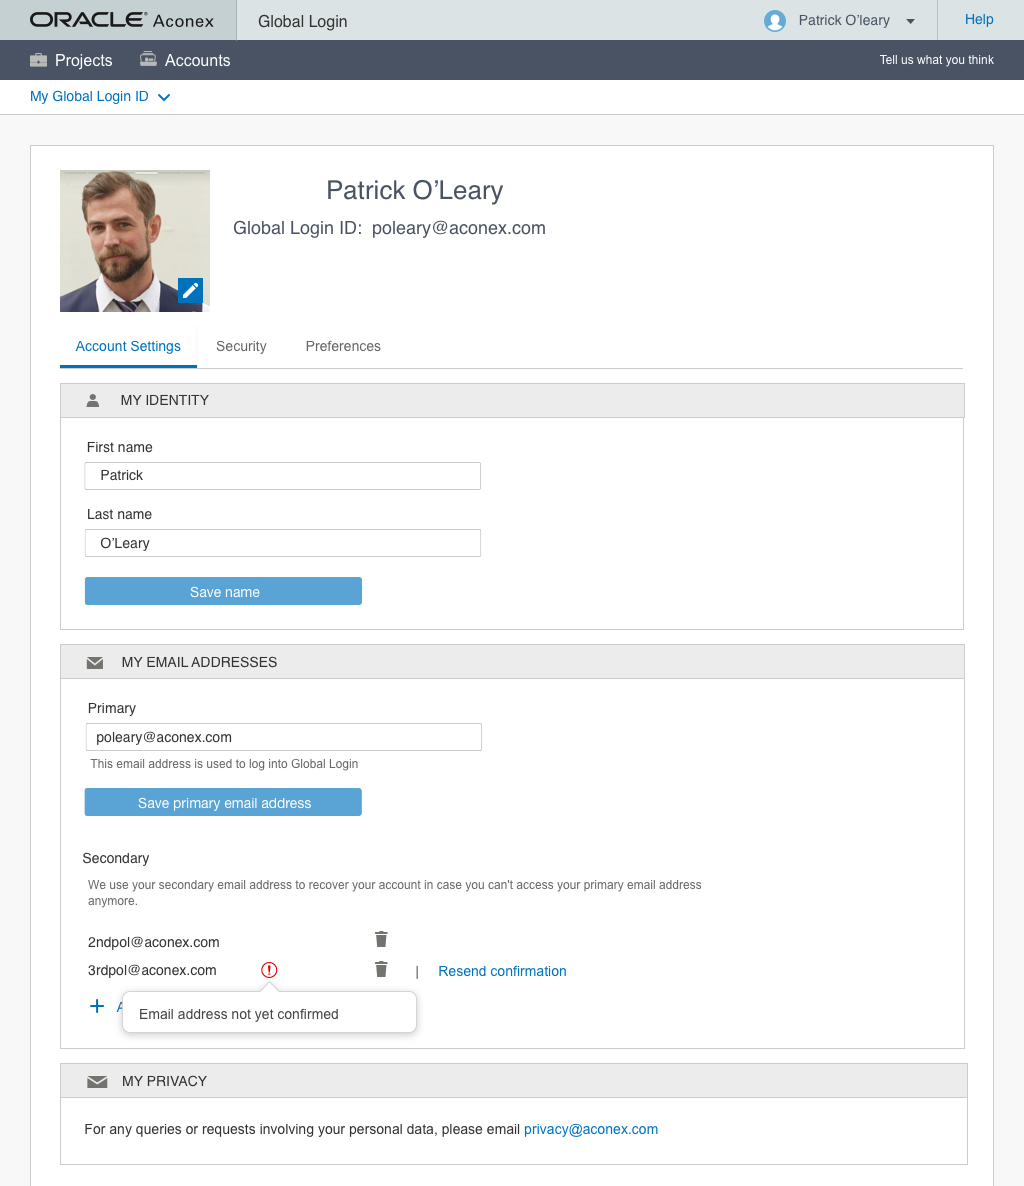Click the user avatar icon in header
This screenshot has width=1024, height=1186.
coord(775,21)
